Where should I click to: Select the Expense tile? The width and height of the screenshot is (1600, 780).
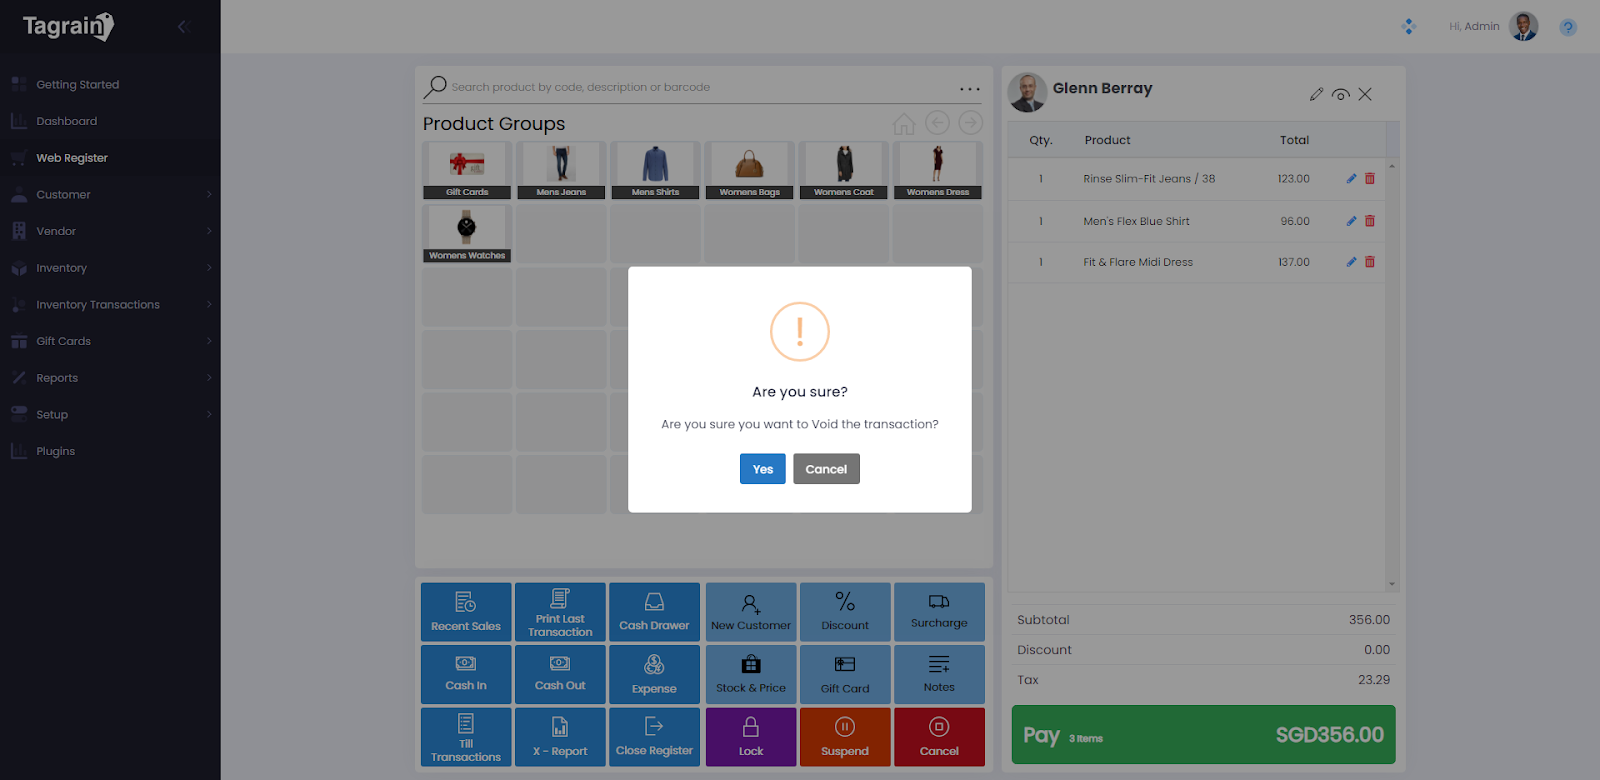click(x=654, y=674)
